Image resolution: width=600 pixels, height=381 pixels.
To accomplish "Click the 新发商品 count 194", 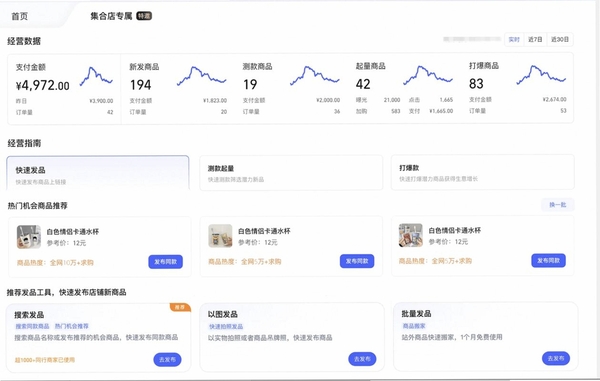I will click(140, 85).
